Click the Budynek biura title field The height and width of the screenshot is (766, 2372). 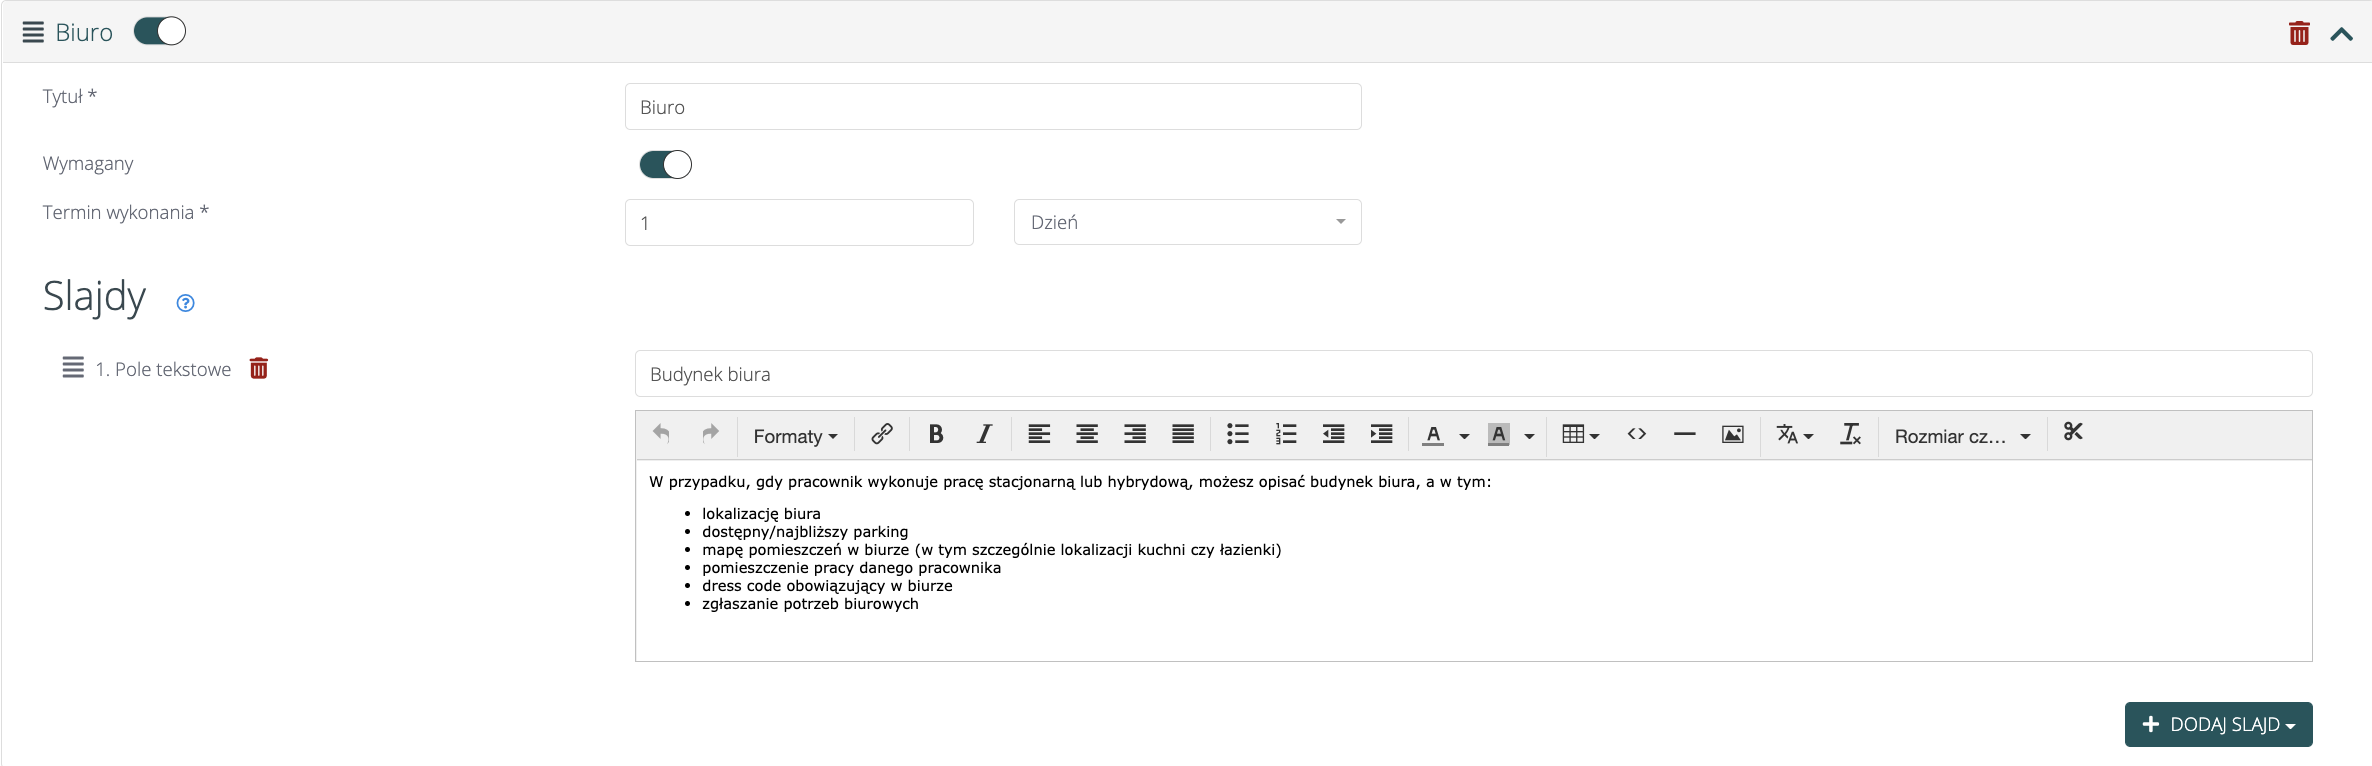click(1473, 374)
